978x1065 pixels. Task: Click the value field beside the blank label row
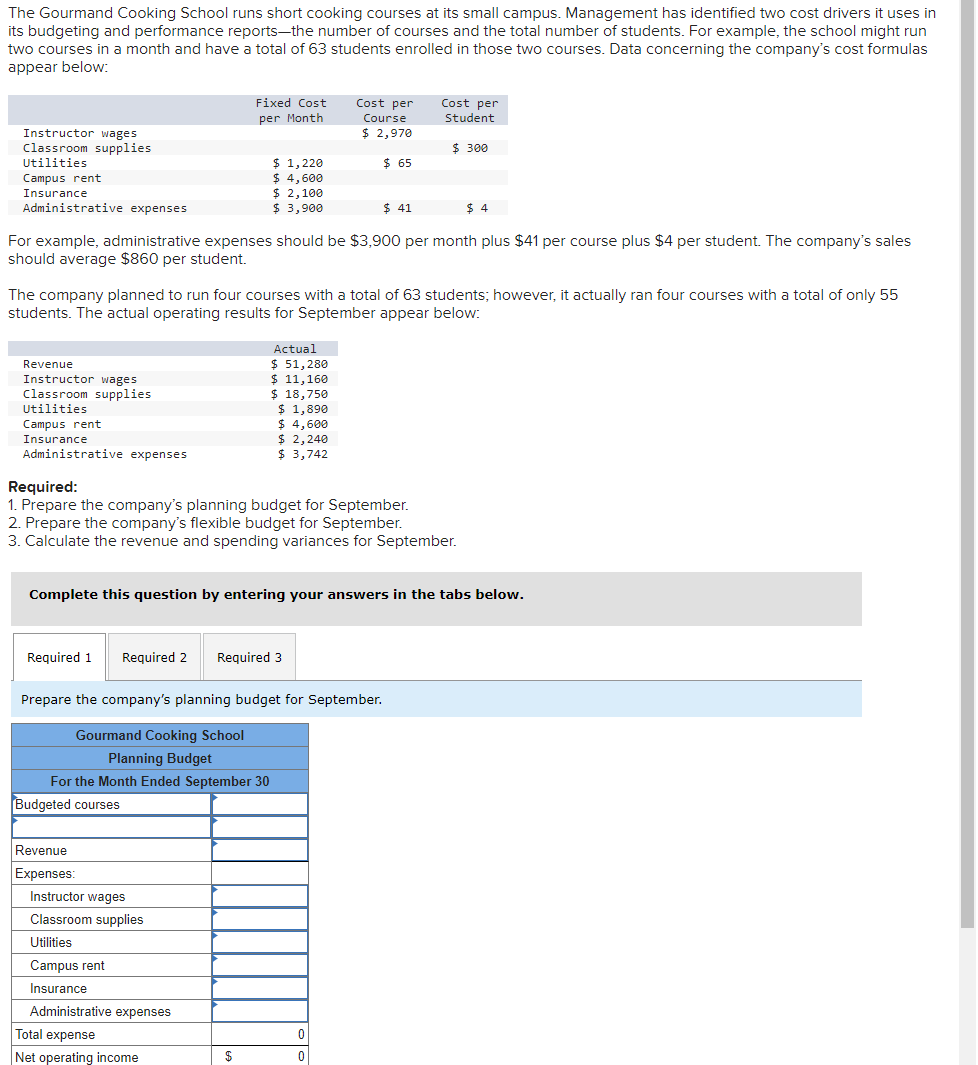pos(260,827)
